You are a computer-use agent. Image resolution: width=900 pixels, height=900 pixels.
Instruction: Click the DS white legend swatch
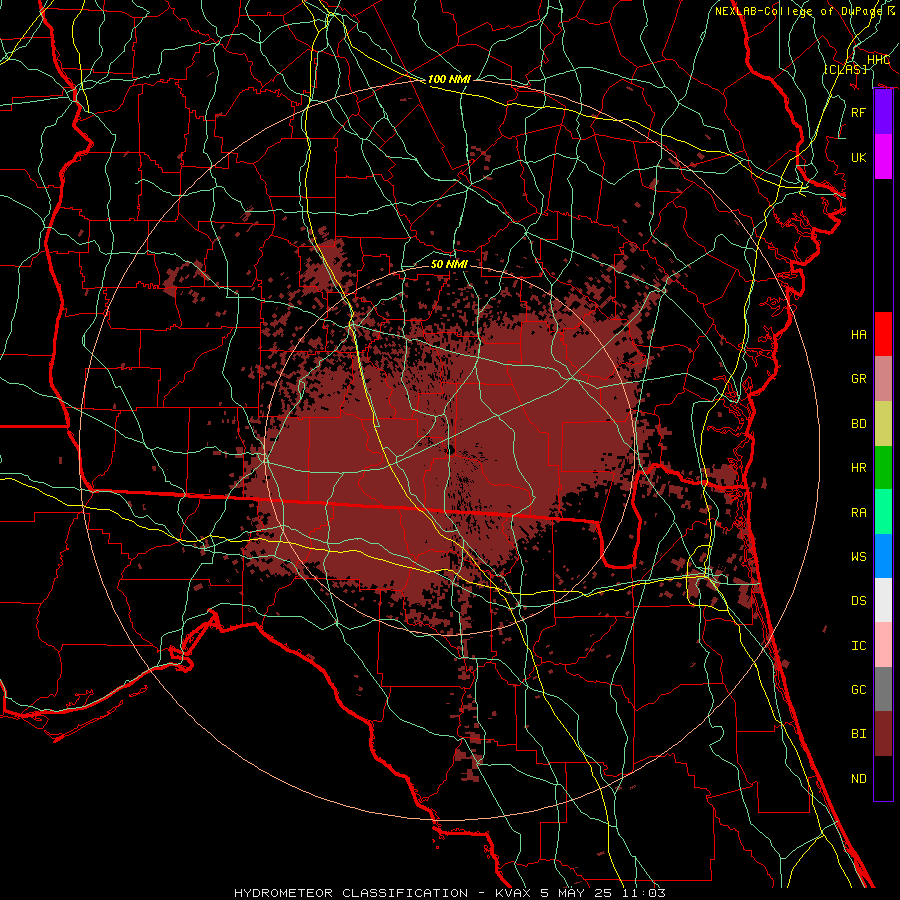883,600
